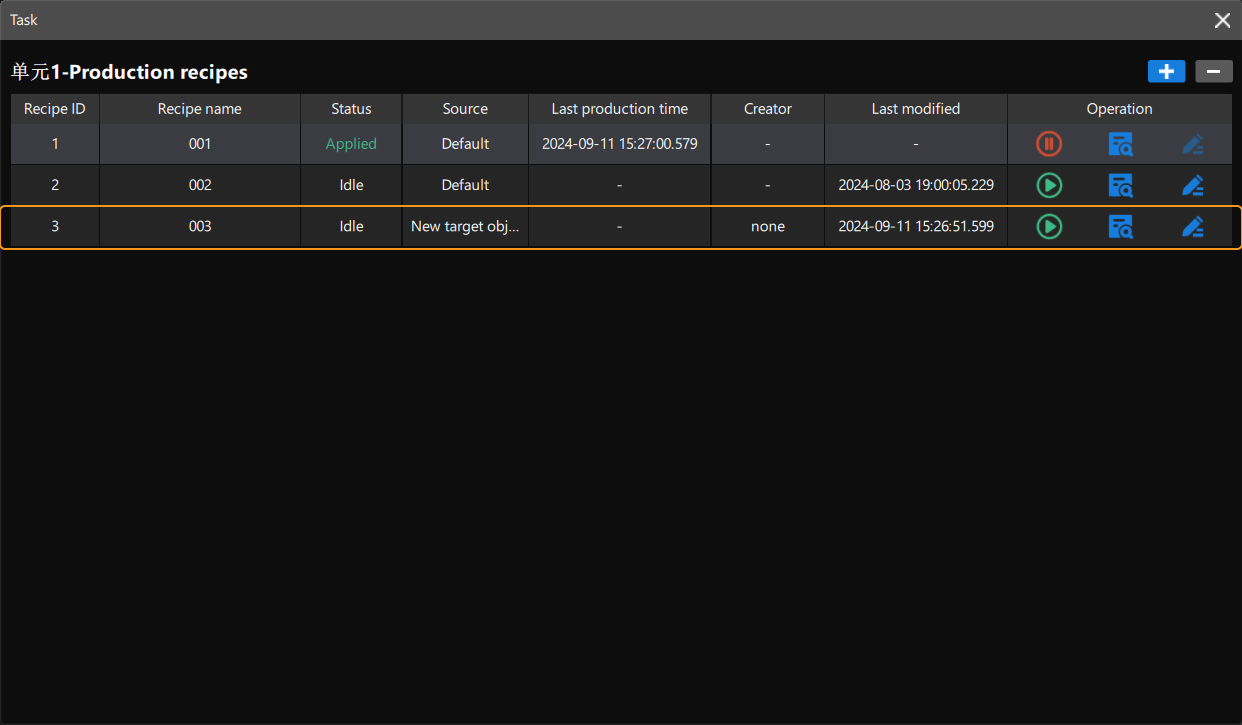Screen dimensions: 1242x725
Task: Start production of recipe 002
Action: point(1048,185)
